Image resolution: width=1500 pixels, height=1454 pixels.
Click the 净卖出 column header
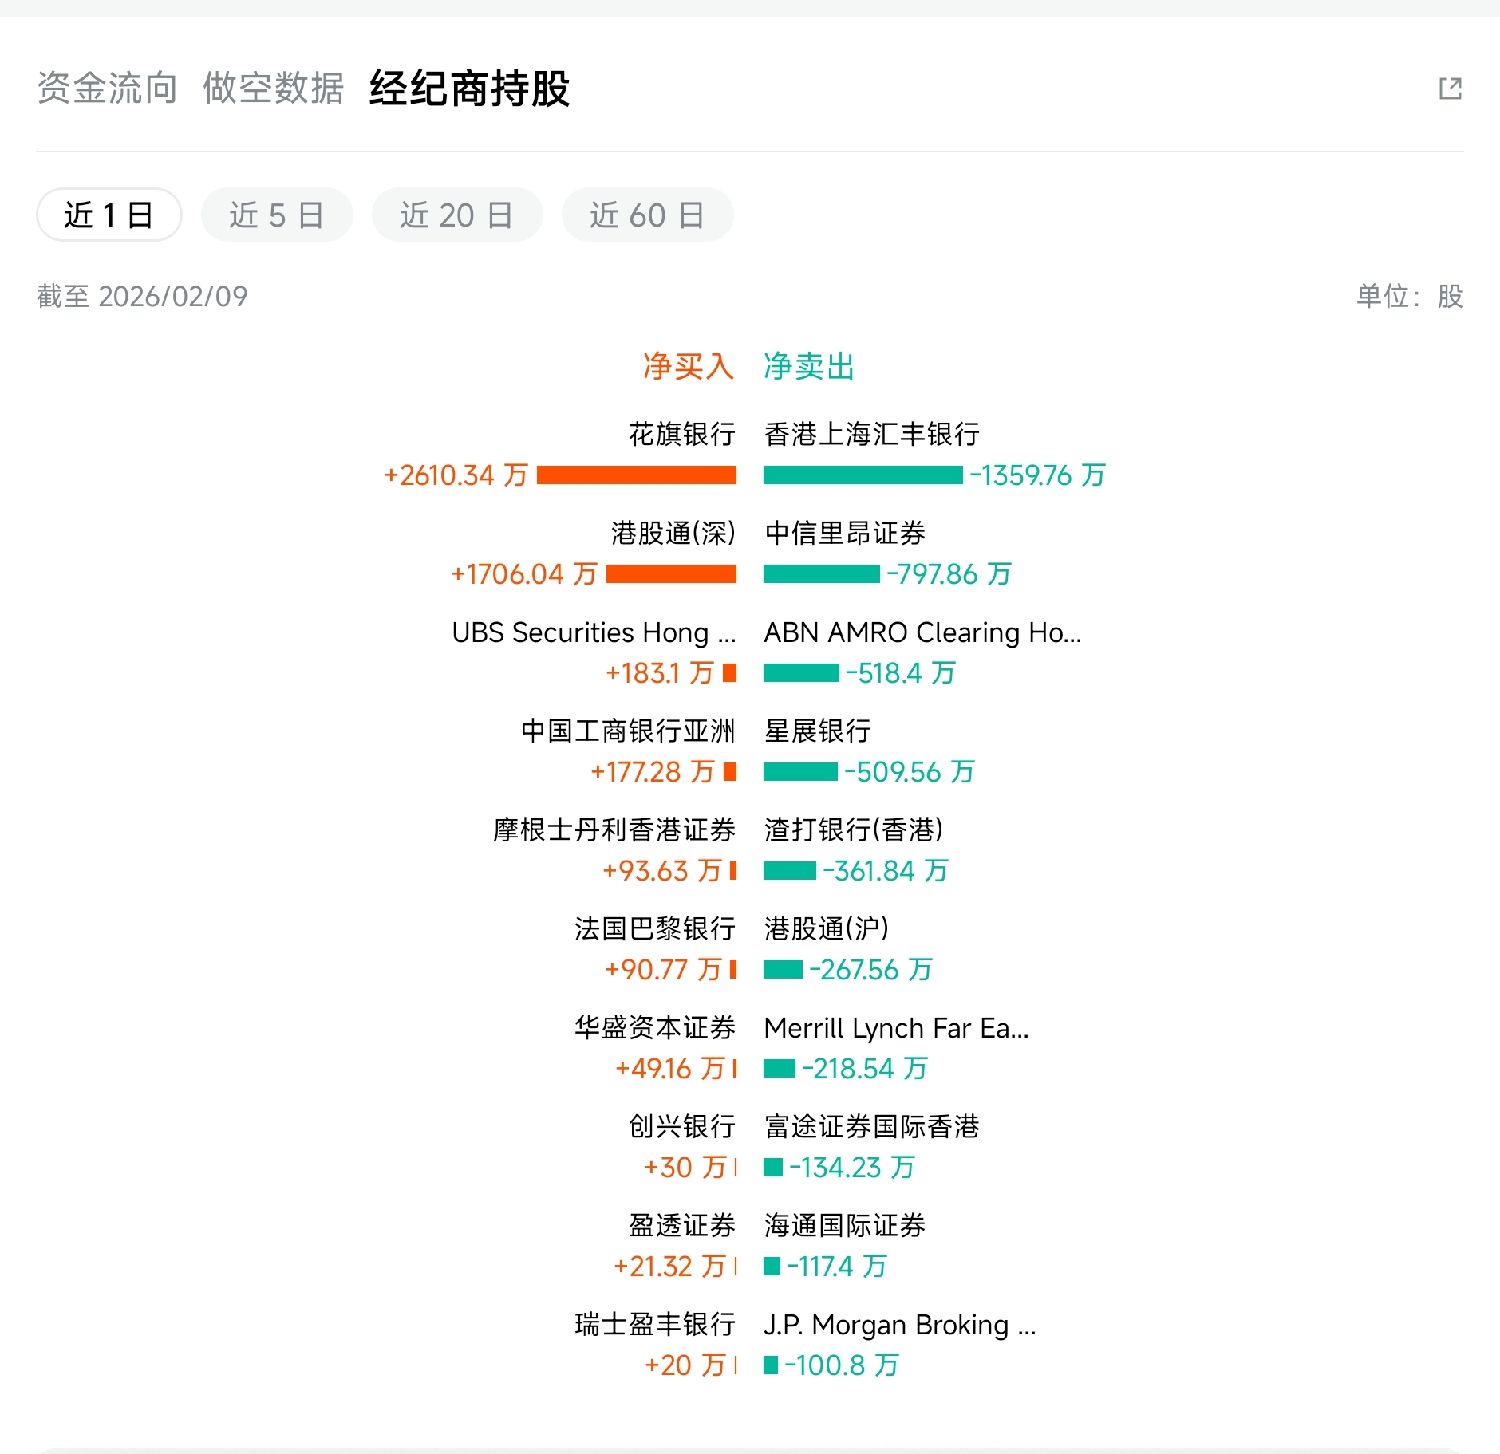pos(809,367)
